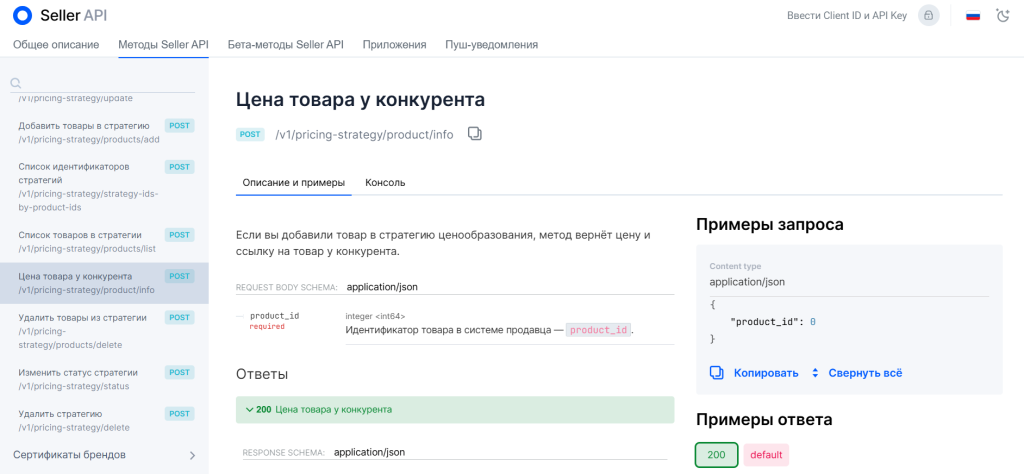
Task: Click collapse arrows icon beside Свернуть всё
Action: pos(815,373)
